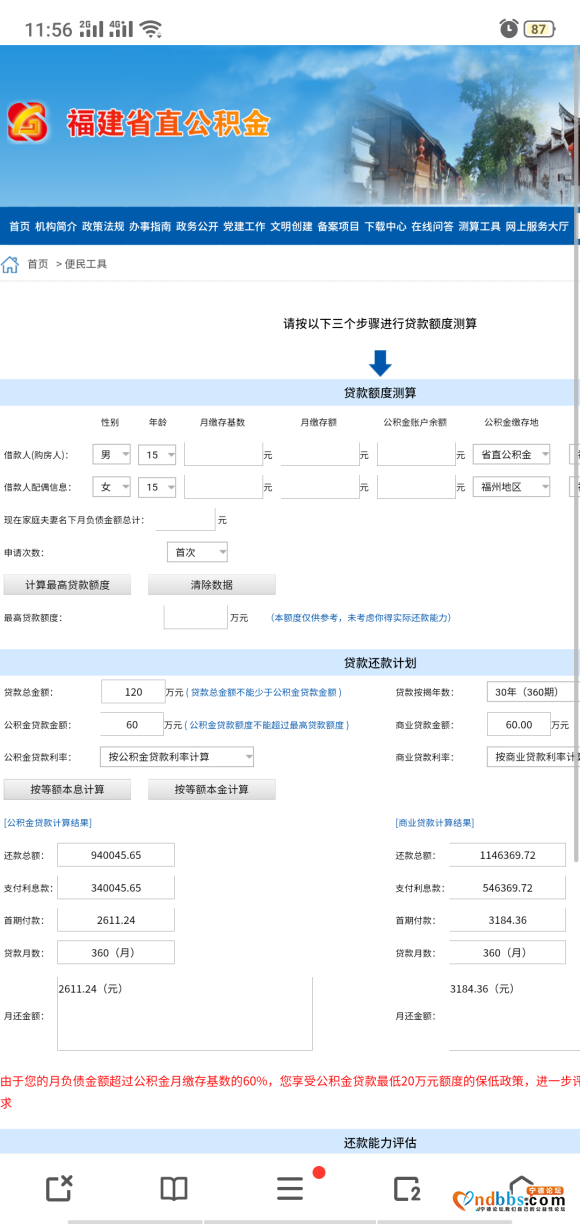
Task: Tap provident fund monthly repayment text area
Action: [185, 1014]
